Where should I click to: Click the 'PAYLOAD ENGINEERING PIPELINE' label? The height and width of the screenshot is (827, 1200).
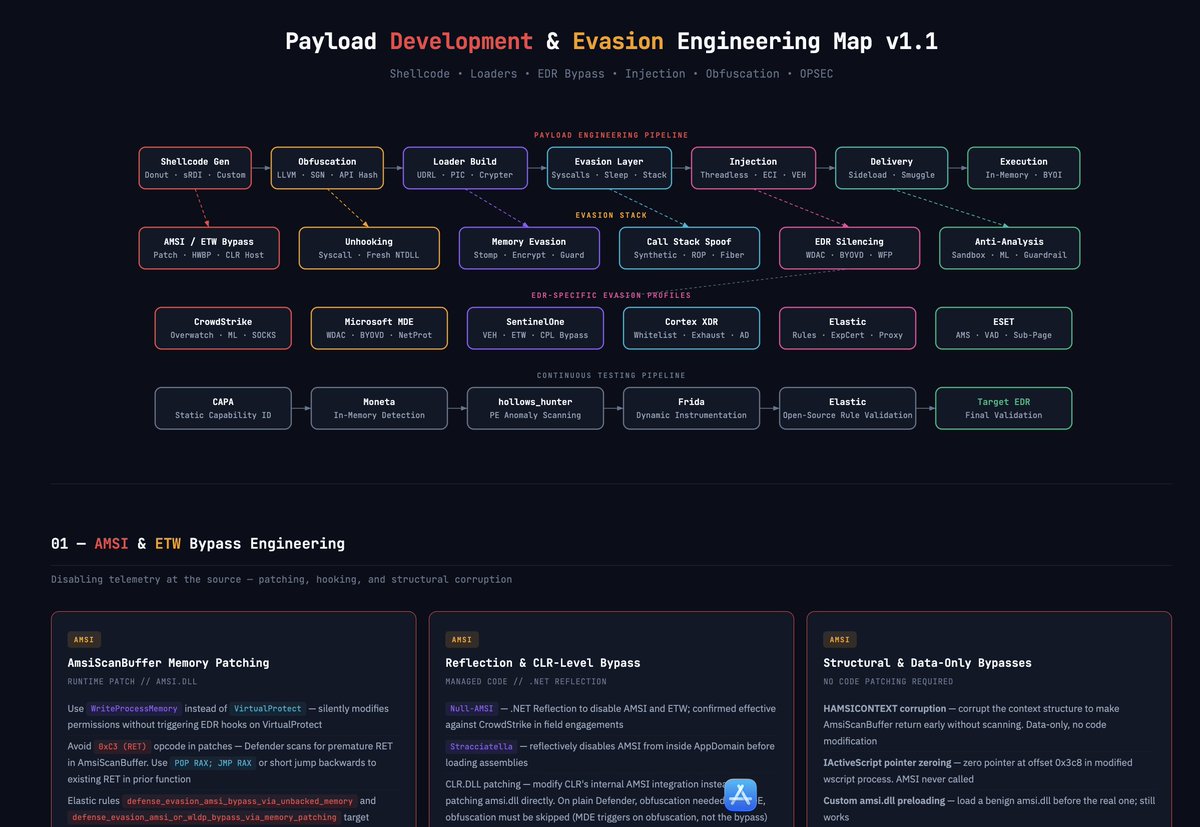[611, 135]
